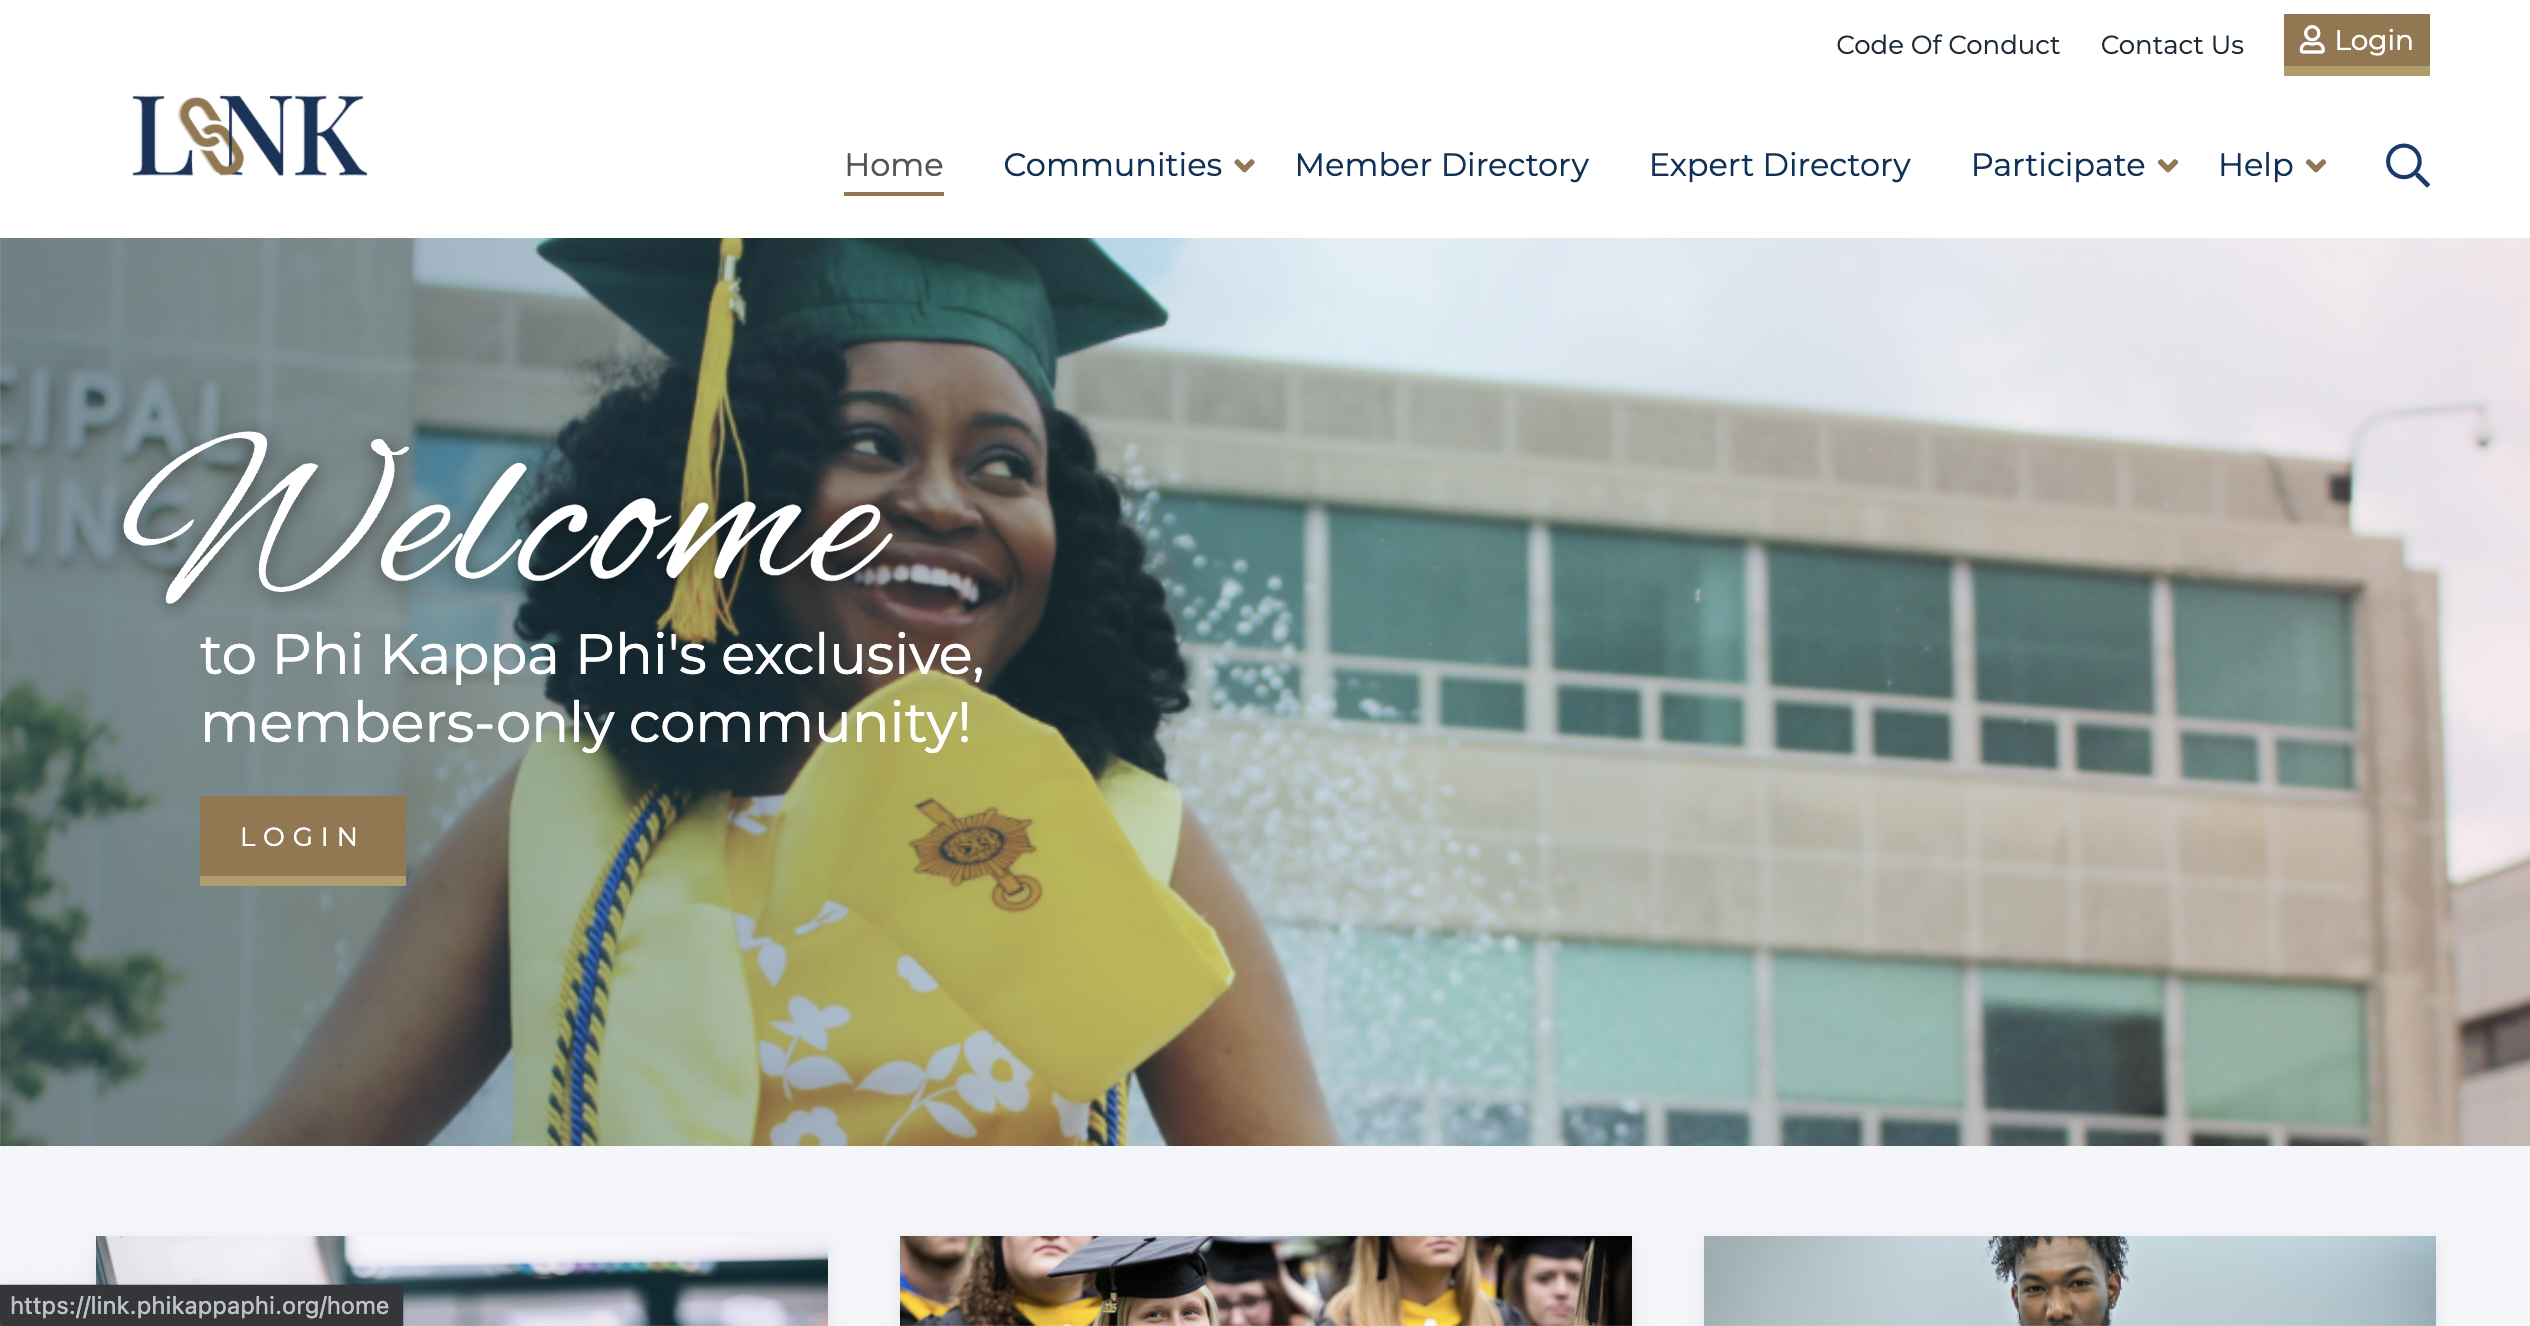
Task: Expand the Communities dropdown chevron
Action: pyautogui.click(x=1244, y=166)
